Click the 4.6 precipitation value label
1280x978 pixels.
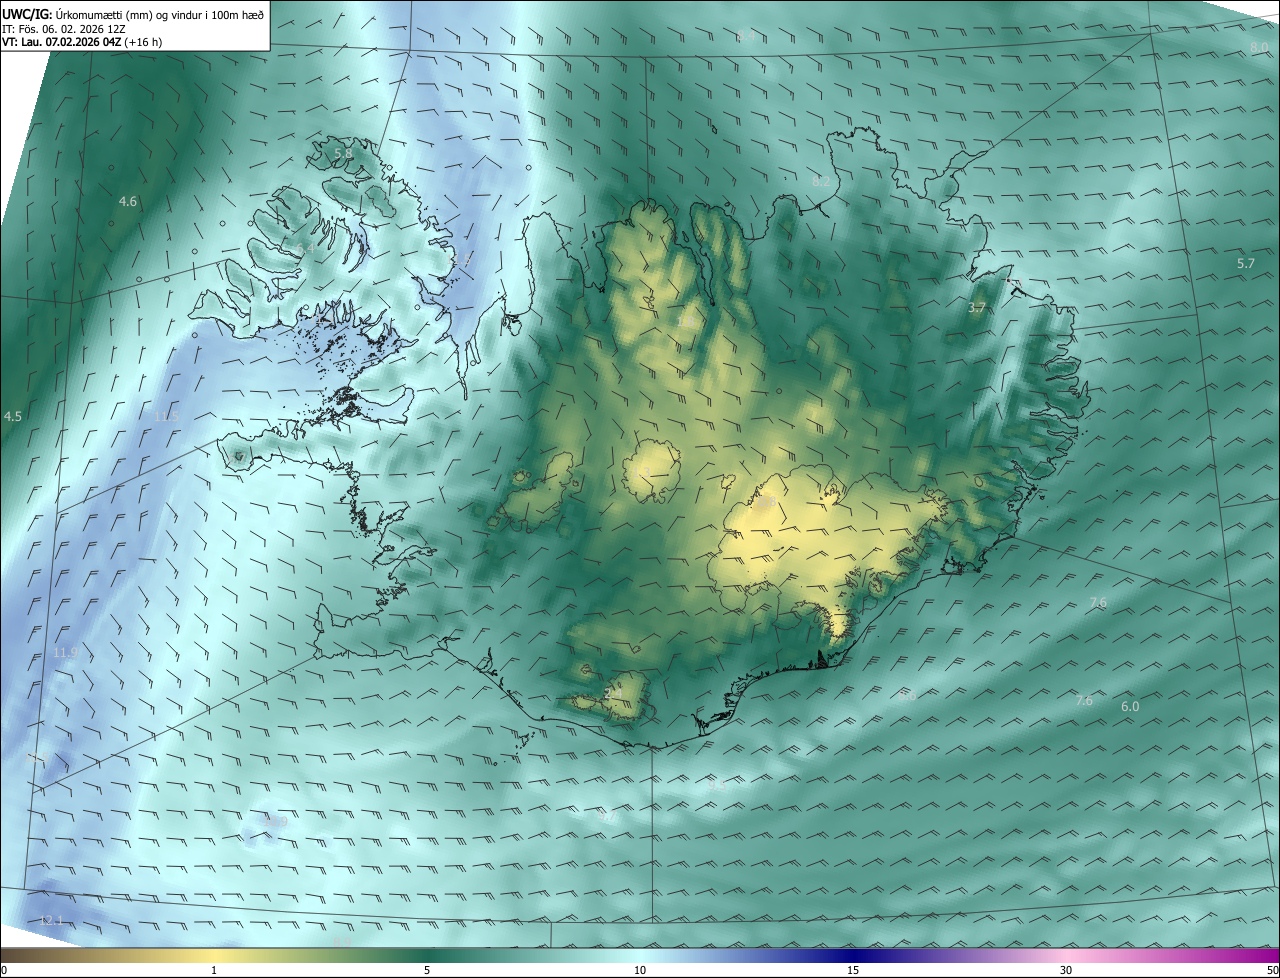coord(128,202)
